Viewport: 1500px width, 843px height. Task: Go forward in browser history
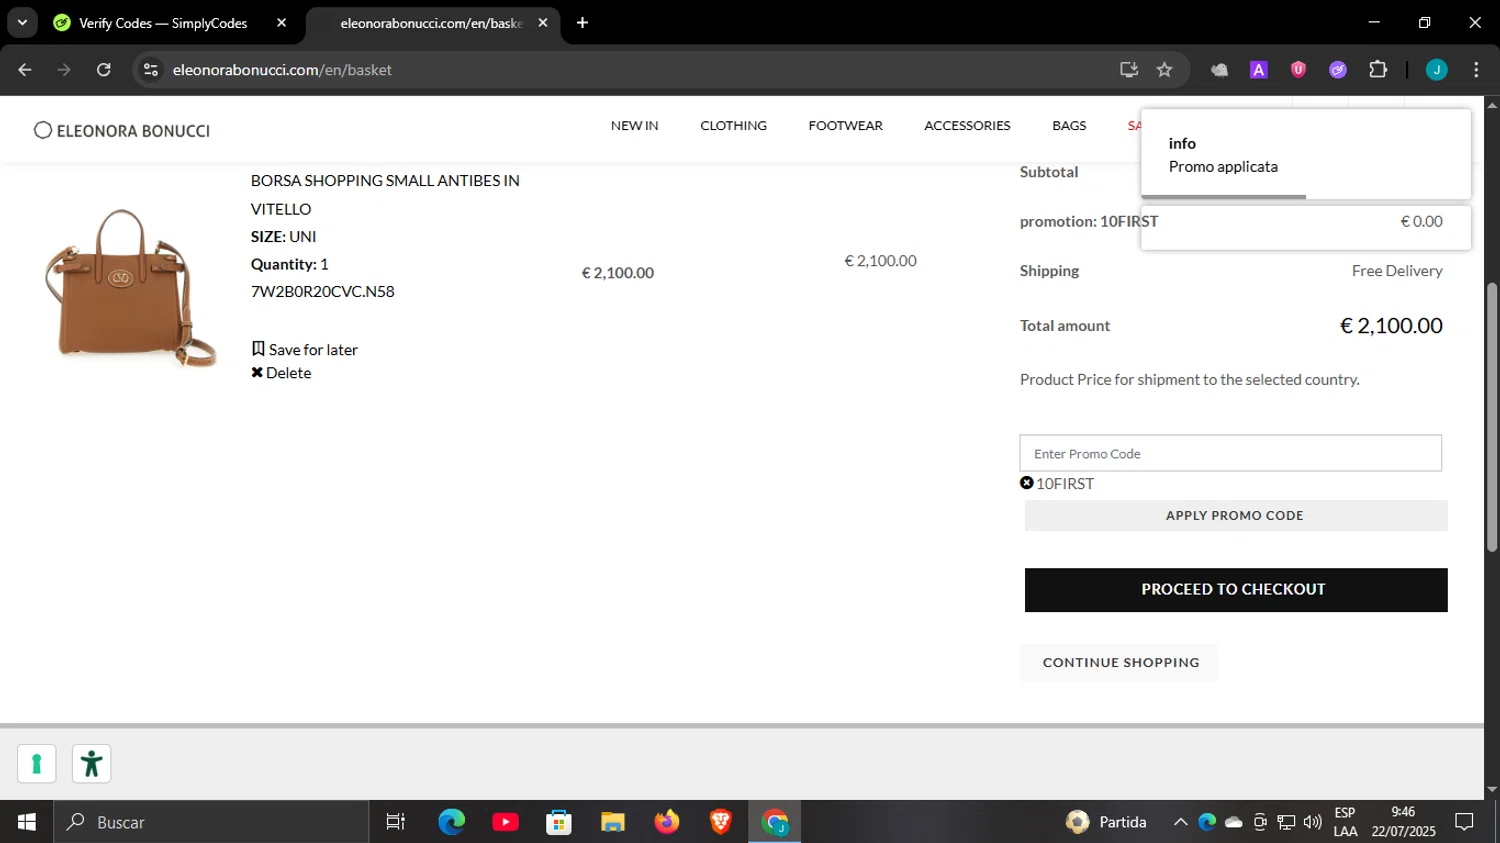[x=64, y=70]
